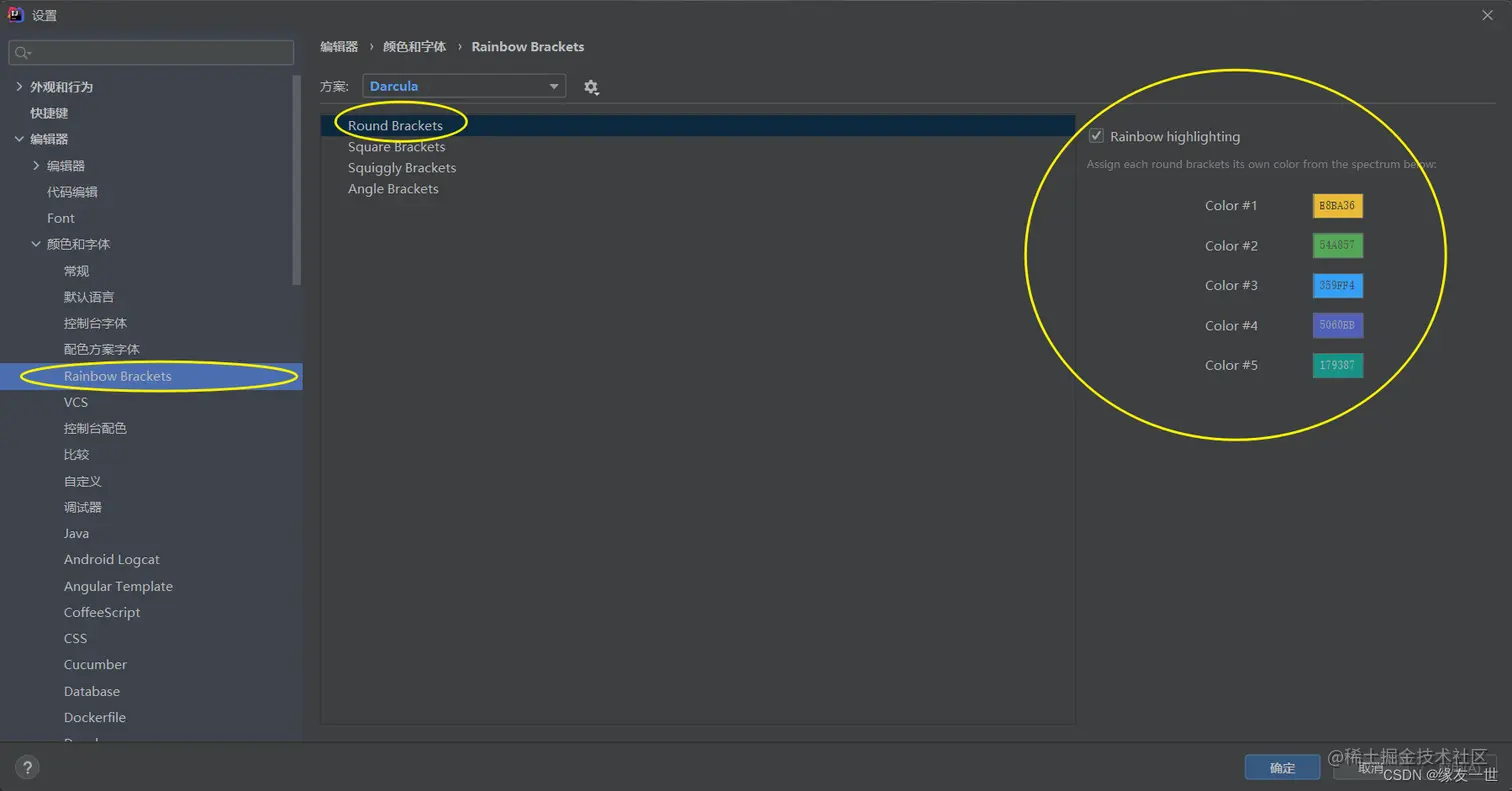Viewport: 1512px width, 791px height.
Task: Expand the 外观和行为 tree node
Action: (x=19, y=87)
